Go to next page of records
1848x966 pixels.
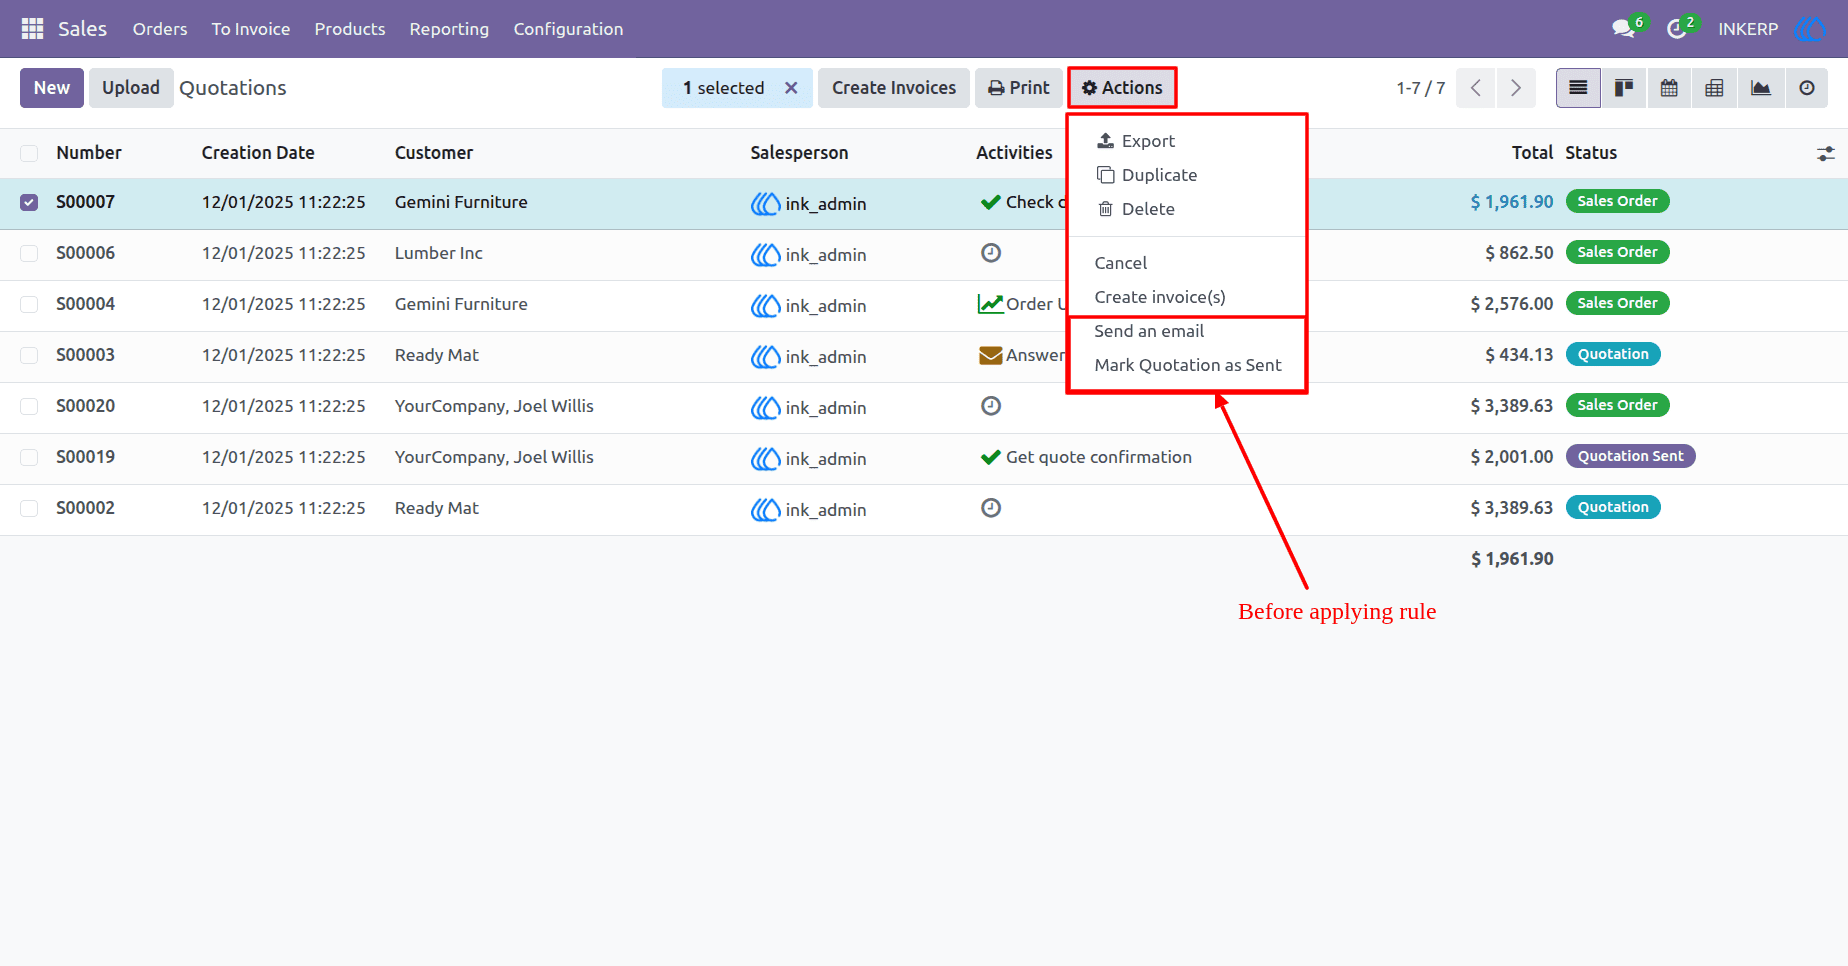pyautogui.click(x=1516, y=88)
